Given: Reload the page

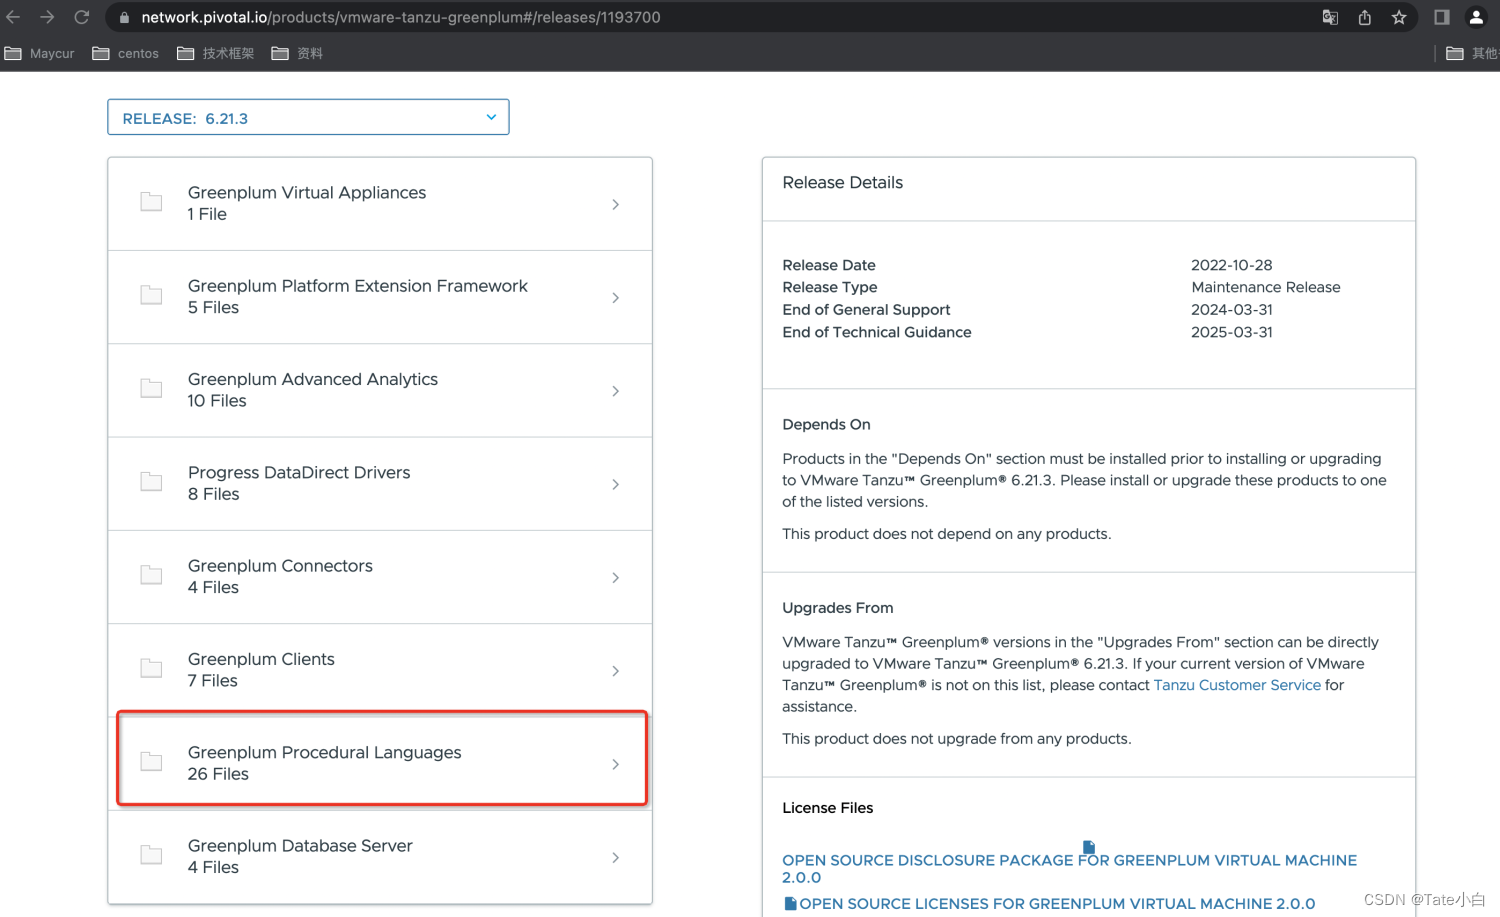Looking at the screenshot, I should click(82, 17).
